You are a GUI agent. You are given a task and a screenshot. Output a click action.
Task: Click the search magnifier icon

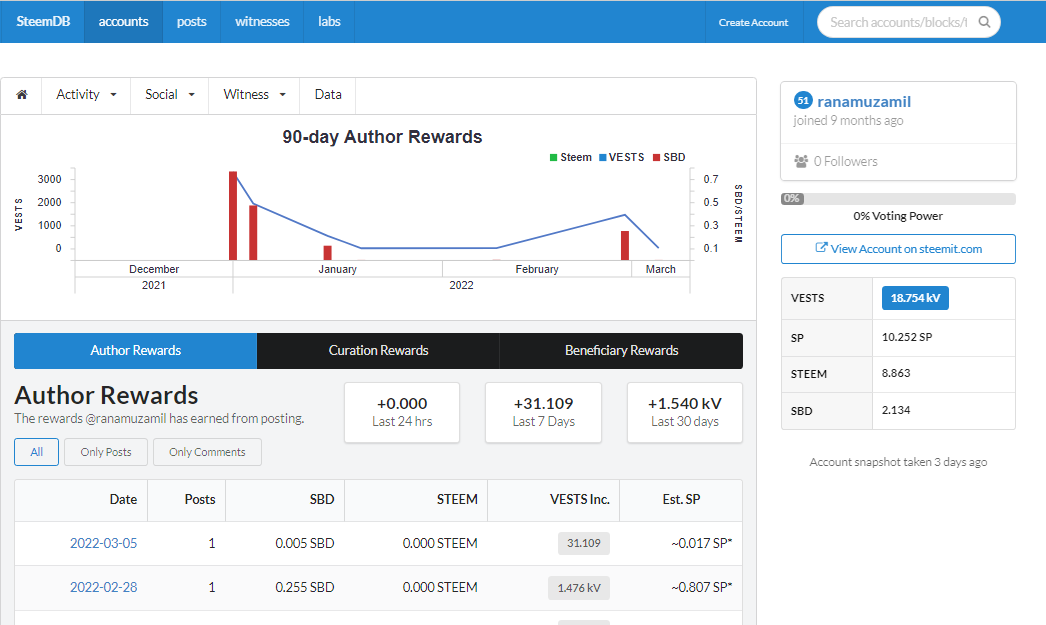point(984,22)
